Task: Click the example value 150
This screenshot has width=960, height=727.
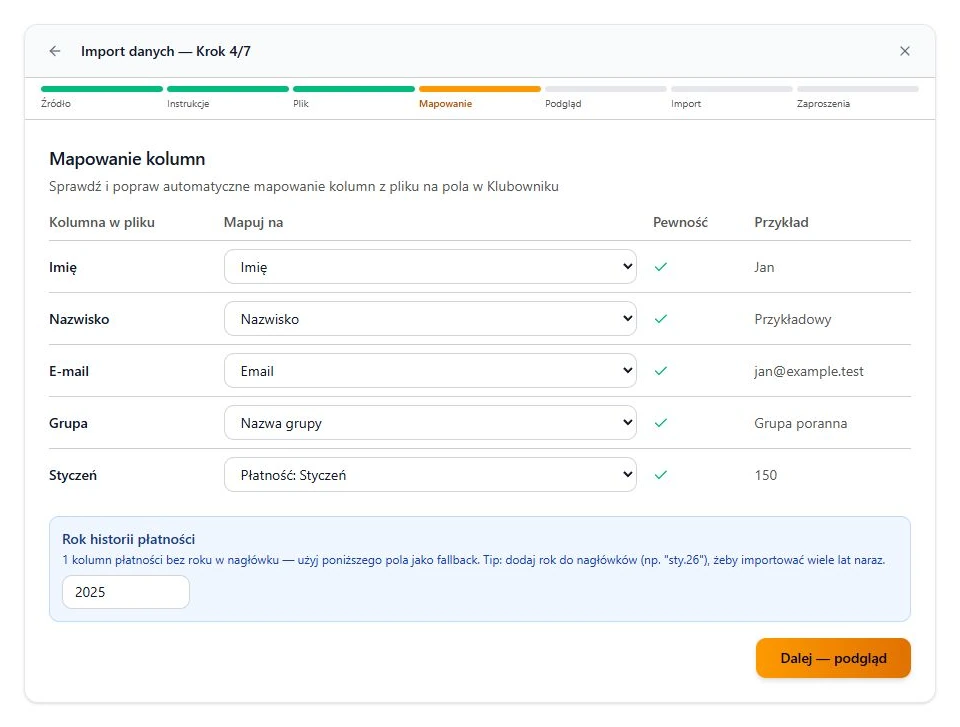Action: 765,475
